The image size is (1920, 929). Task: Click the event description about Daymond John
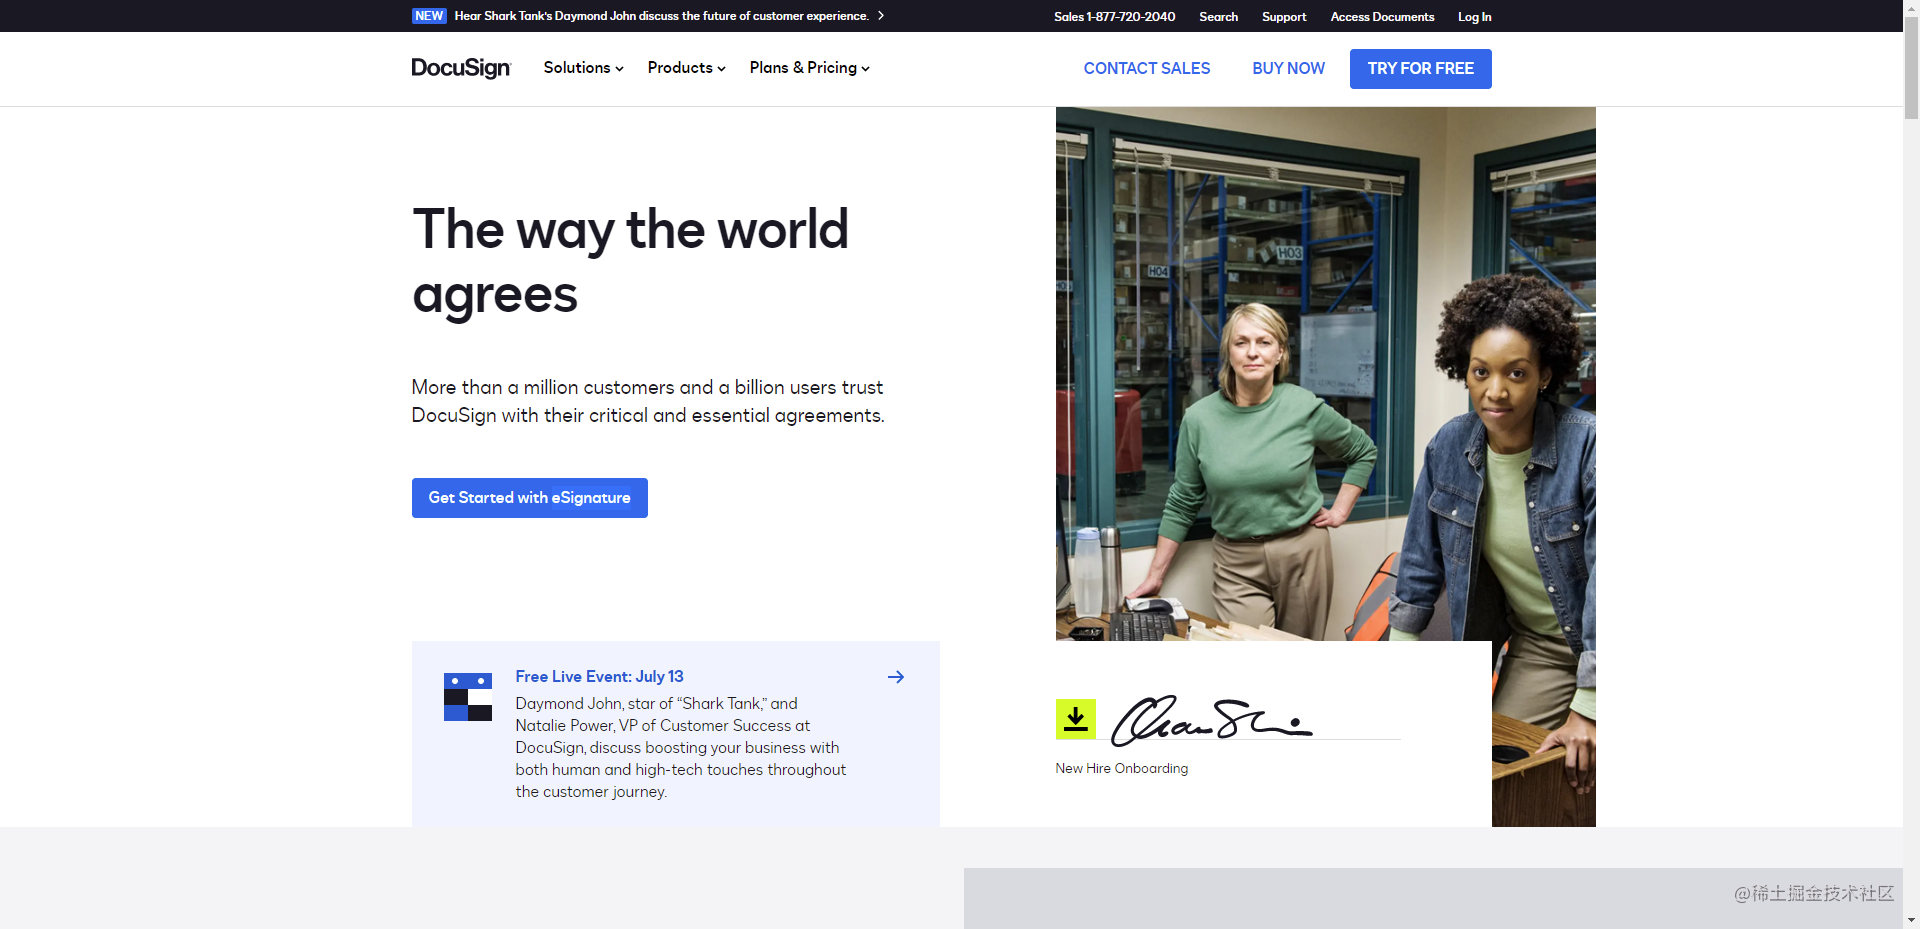pyautogui.click(x=681, y=748)
